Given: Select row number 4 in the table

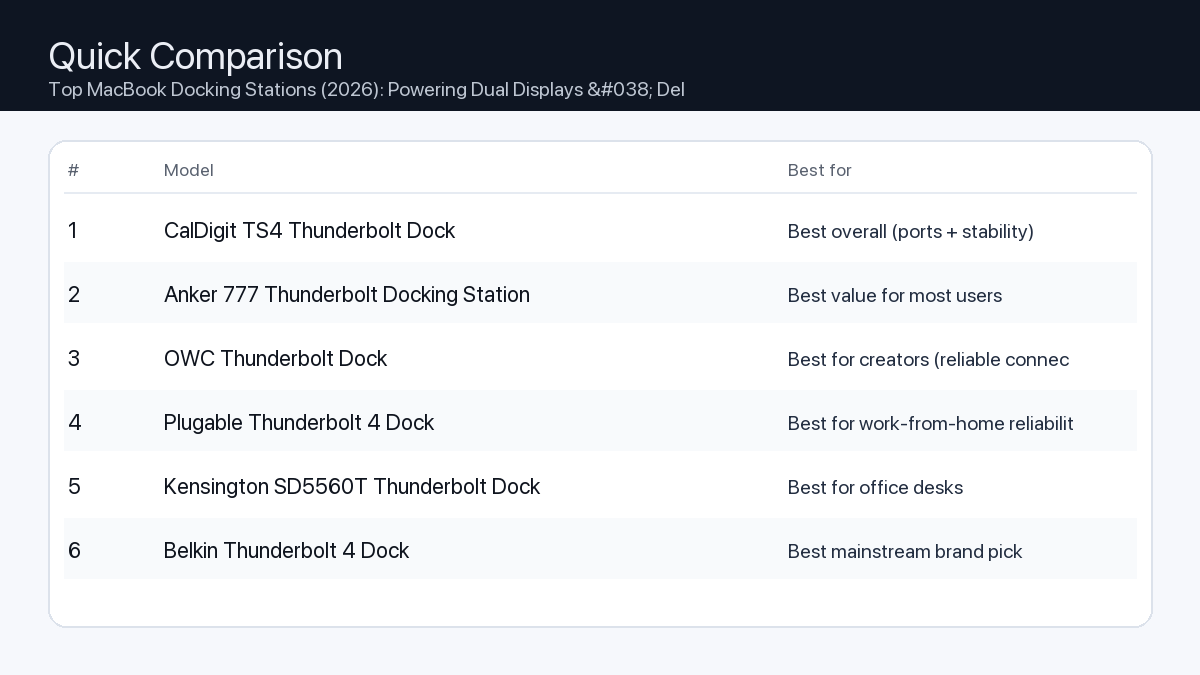Looking at the screenshot, I should tap(74, 423).
